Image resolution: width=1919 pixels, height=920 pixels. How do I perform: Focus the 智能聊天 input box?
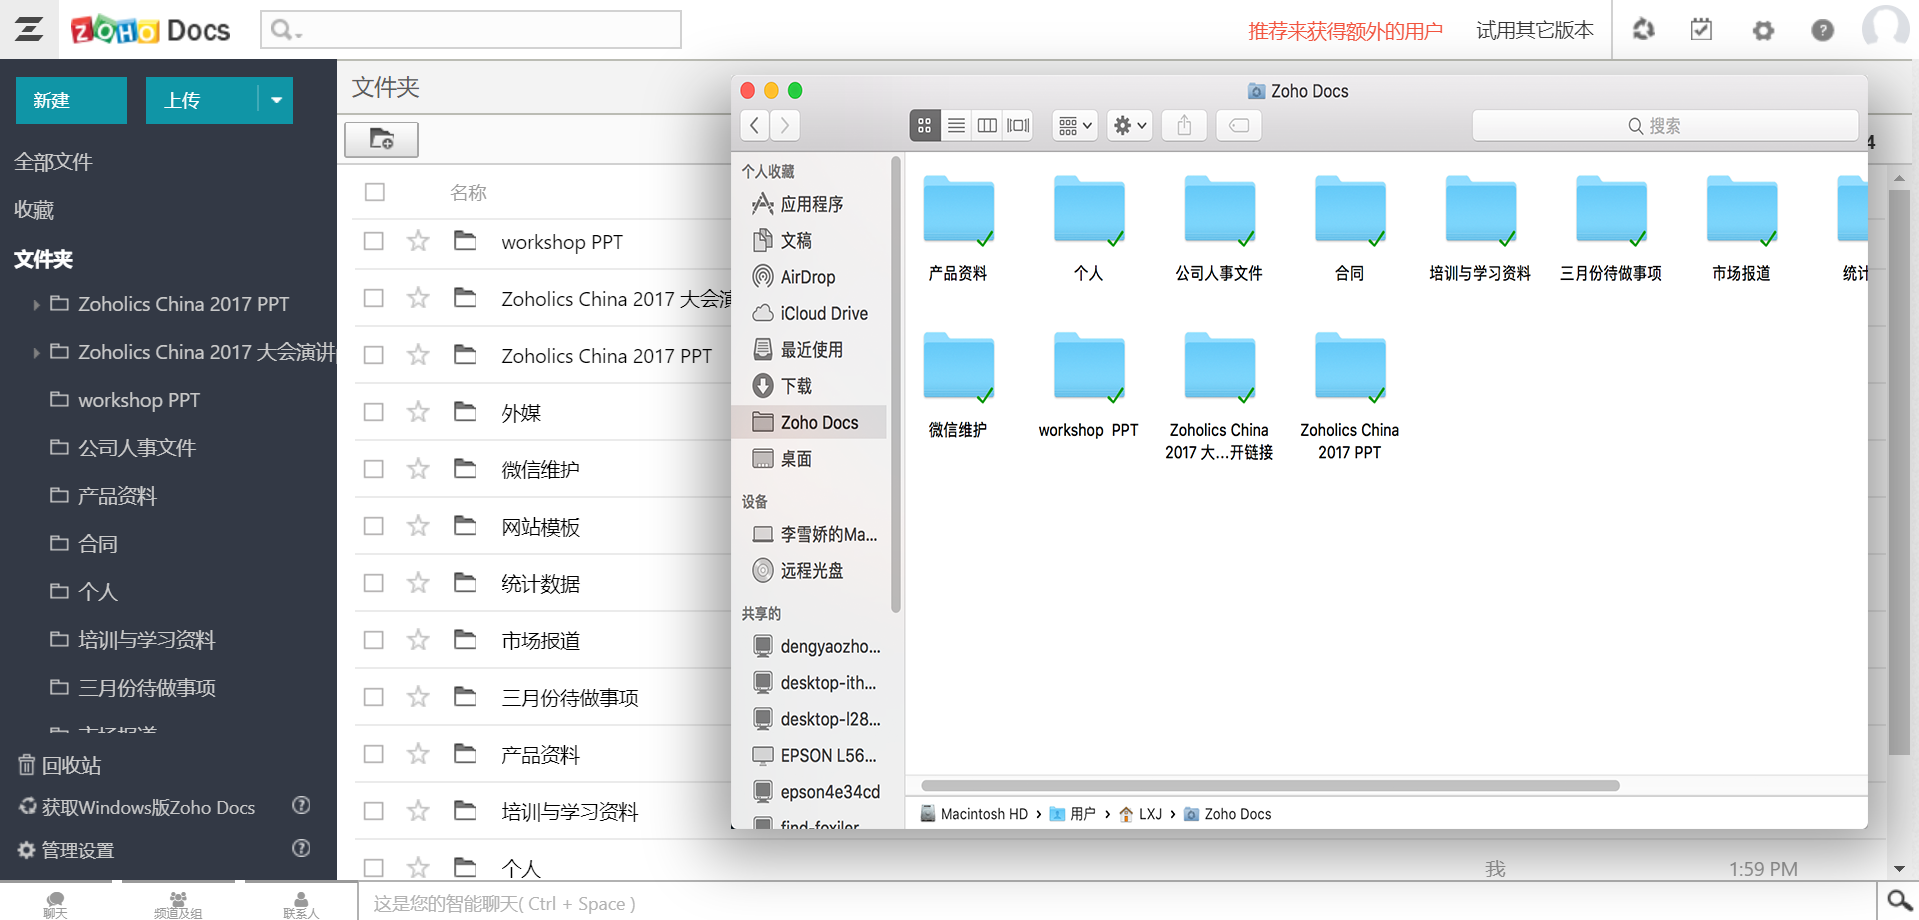click(x=1117, y=903)
